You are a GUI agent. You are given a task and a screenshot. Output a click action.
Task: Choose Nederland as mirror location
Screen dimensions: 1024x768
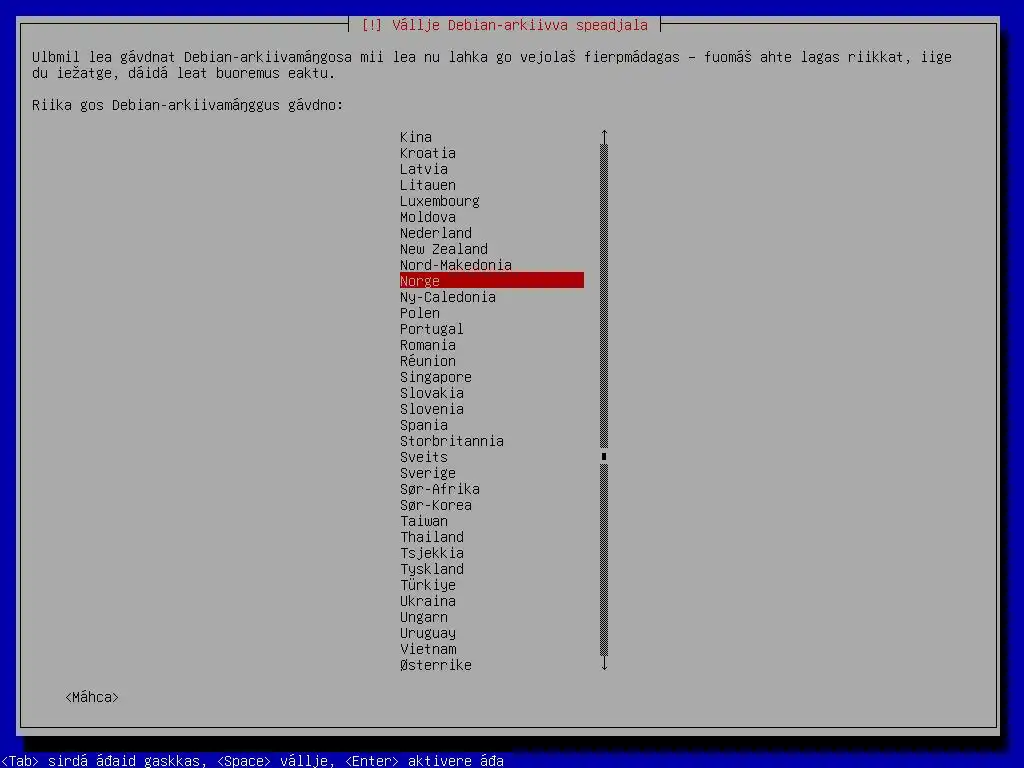491,233
